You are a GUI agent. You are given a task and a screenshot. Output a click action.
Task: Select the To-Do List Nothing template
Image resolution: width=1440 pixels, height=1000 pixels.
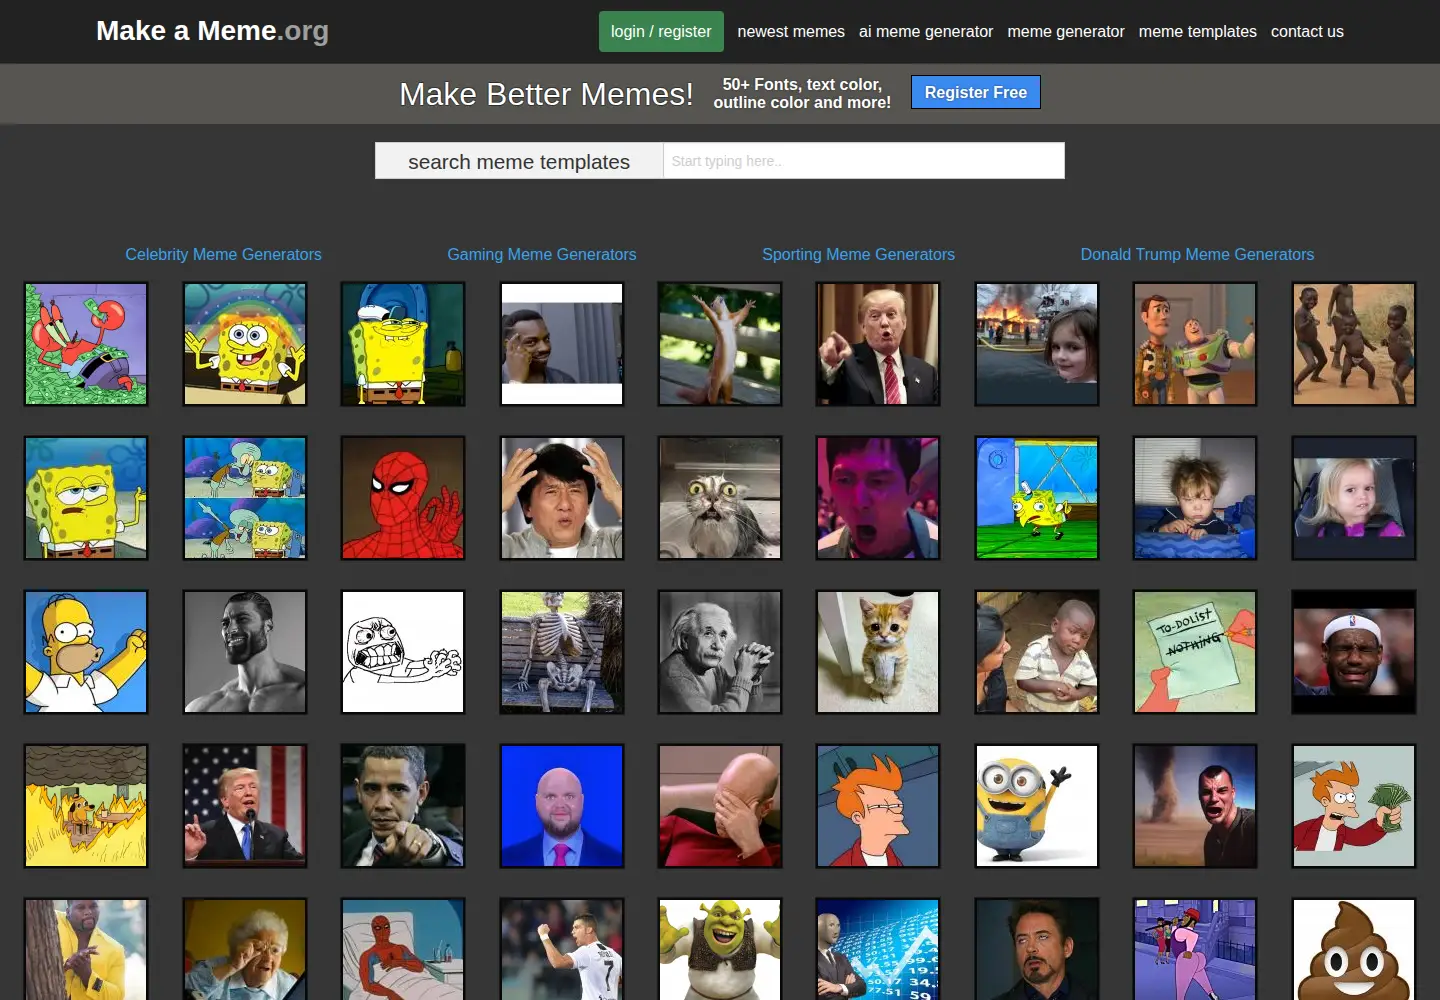[1195, 652]
